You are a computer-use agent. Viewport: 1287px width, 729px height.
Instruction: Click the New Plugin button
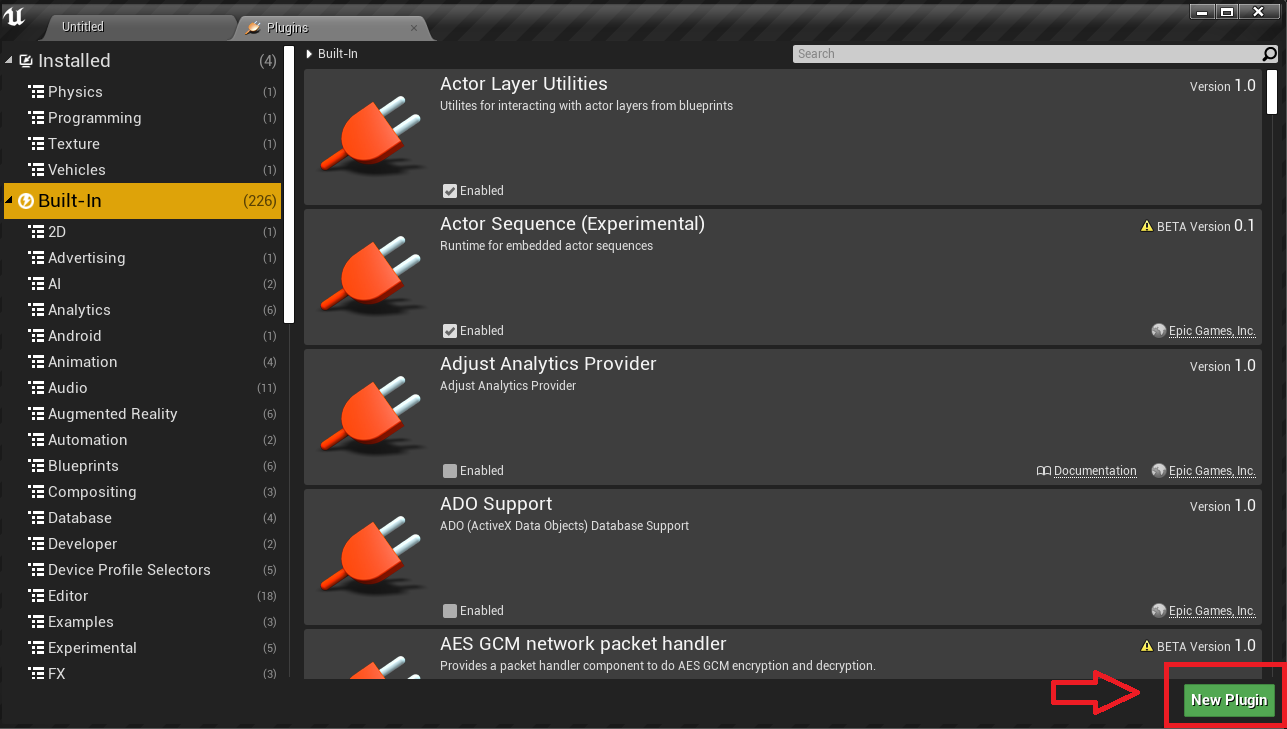click(1229, 700)
